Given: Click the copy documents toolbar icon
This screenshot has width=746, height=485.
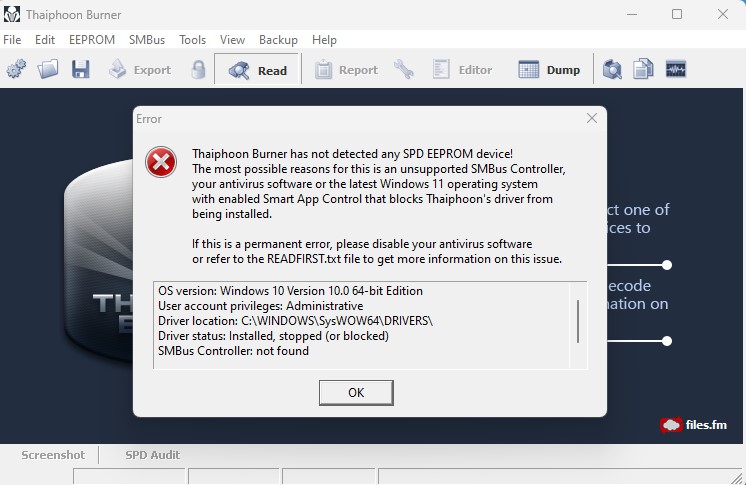Looking at the screenshot, I should click(x=643, y=69).
